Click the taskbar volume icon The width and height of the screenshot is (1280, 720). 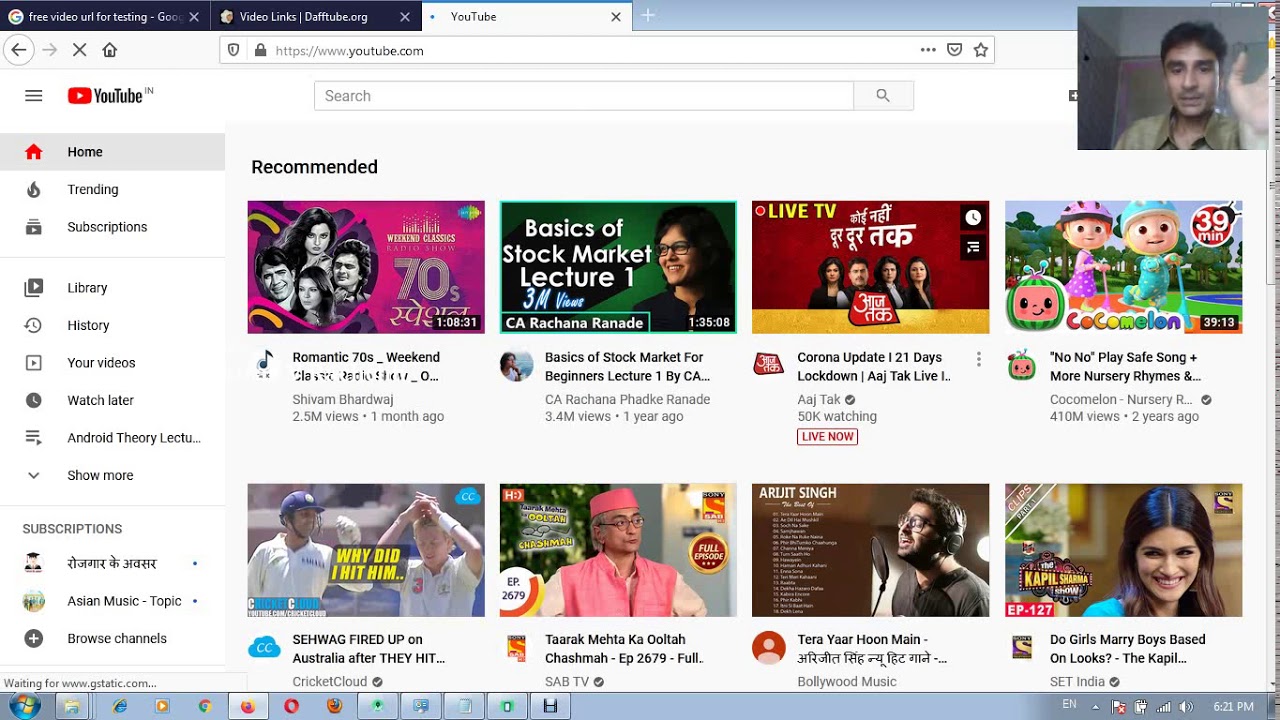pyautogui.click(x=1186, y=707)
